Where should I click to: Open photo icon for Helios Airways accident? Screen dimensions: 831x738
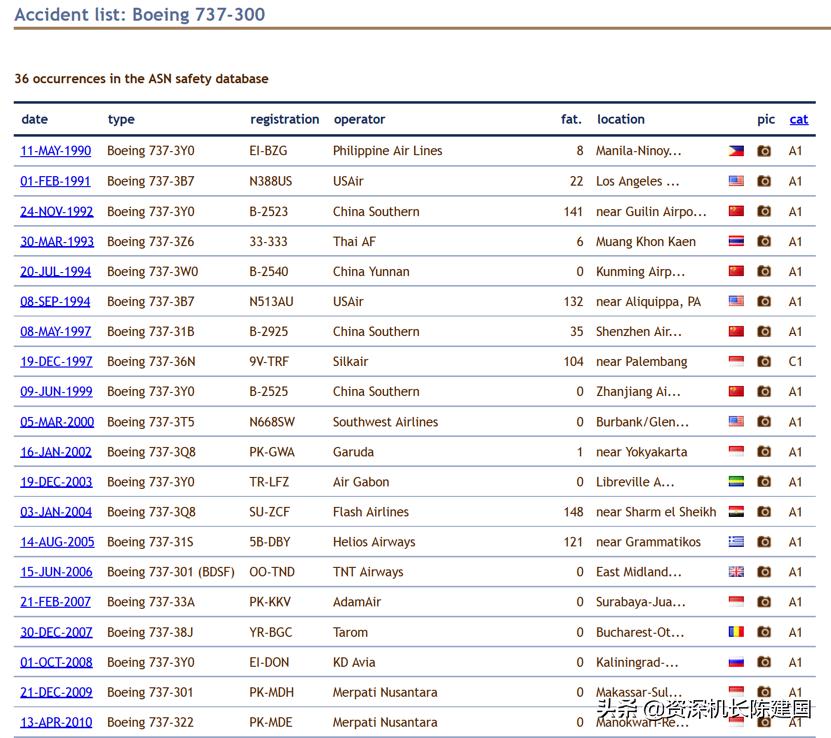coord(764,541)
